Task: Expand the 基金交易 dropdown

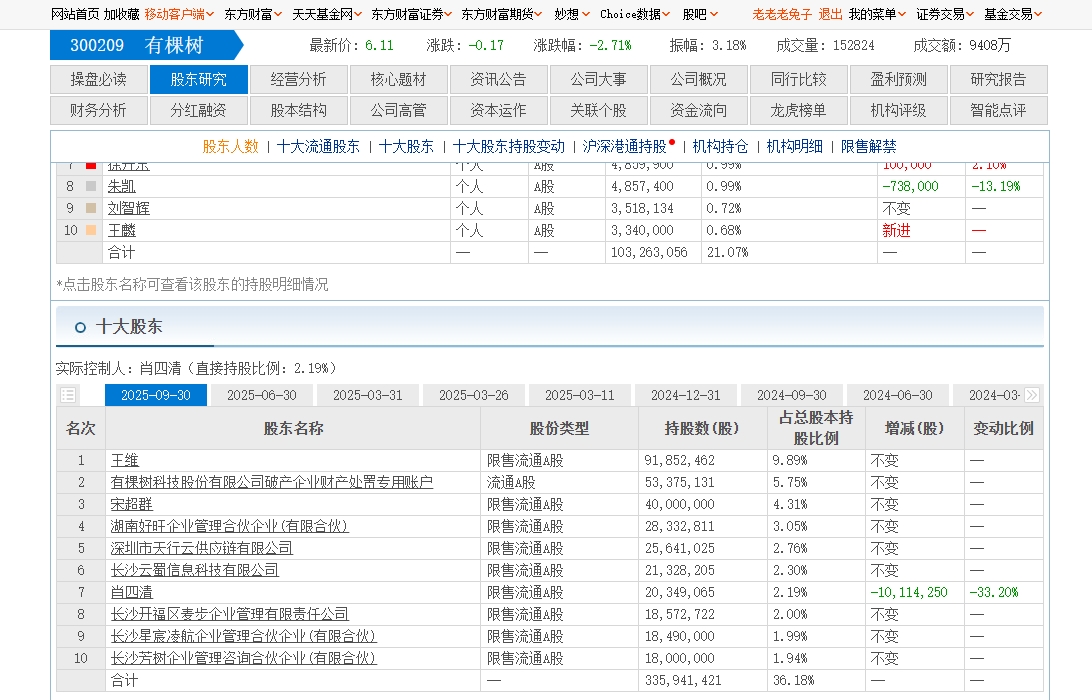Action: coord(1013,14)
